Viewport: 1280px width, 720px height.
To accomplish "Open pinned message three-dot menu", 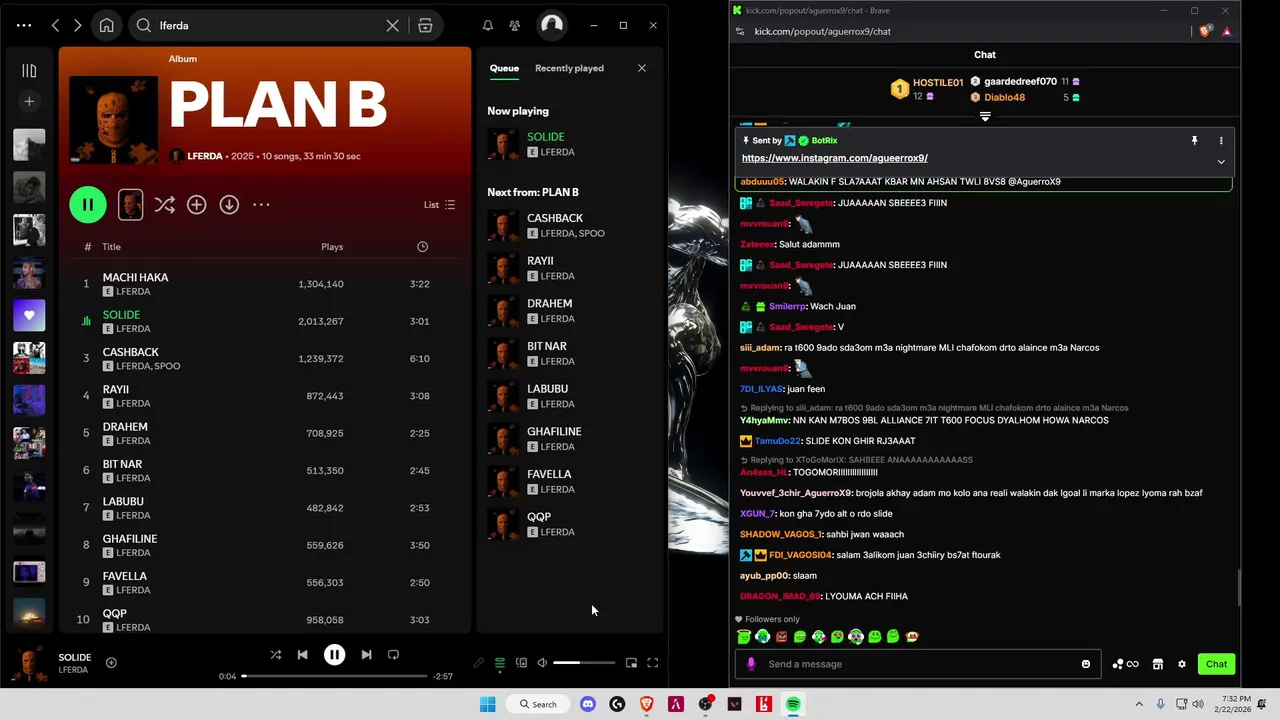I will [1221, 141].
